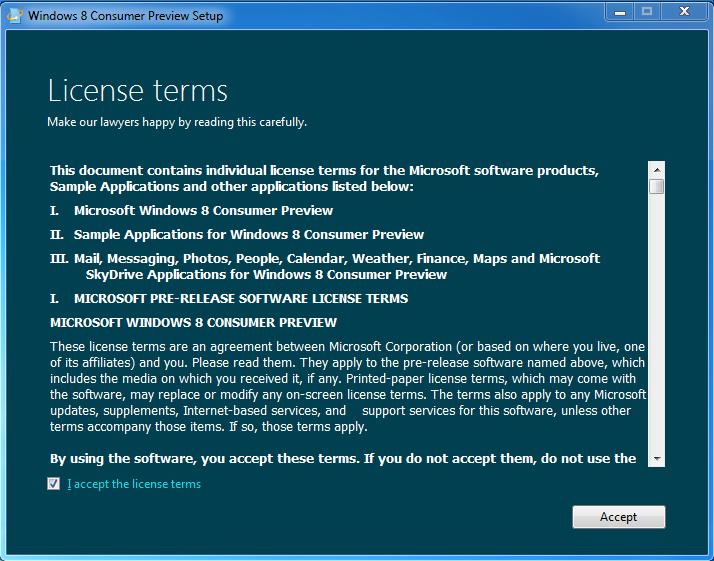The height and width of the screenshot is (561, 714).
Task: Click the 'MICROSOFT PRE-RELEASE SOFTWARE LICENSE TERMS' heading
Action: (x=240, y=298)
